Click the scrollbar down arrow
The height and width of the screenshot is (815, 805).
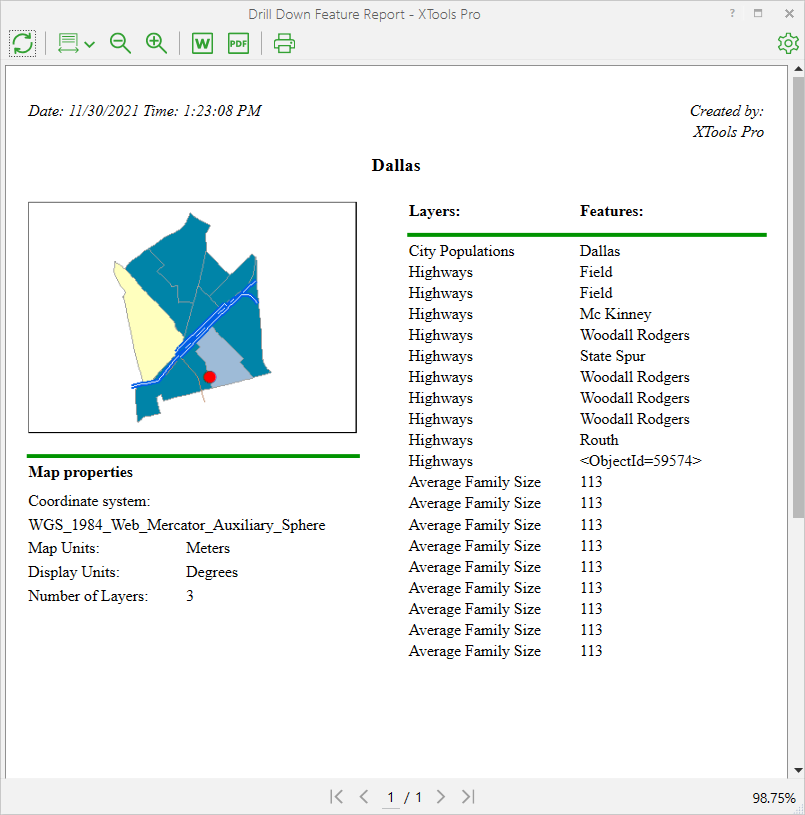(798, 770)
